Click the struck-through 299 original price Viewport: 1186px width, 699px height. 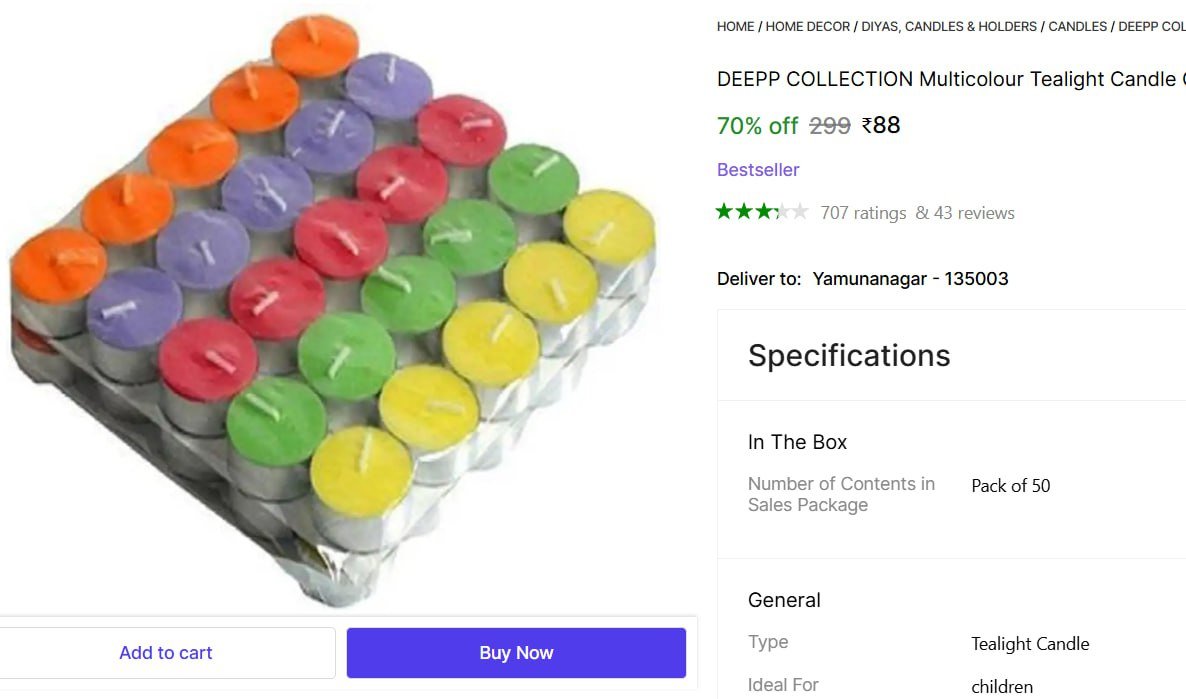tap(829, 126)
